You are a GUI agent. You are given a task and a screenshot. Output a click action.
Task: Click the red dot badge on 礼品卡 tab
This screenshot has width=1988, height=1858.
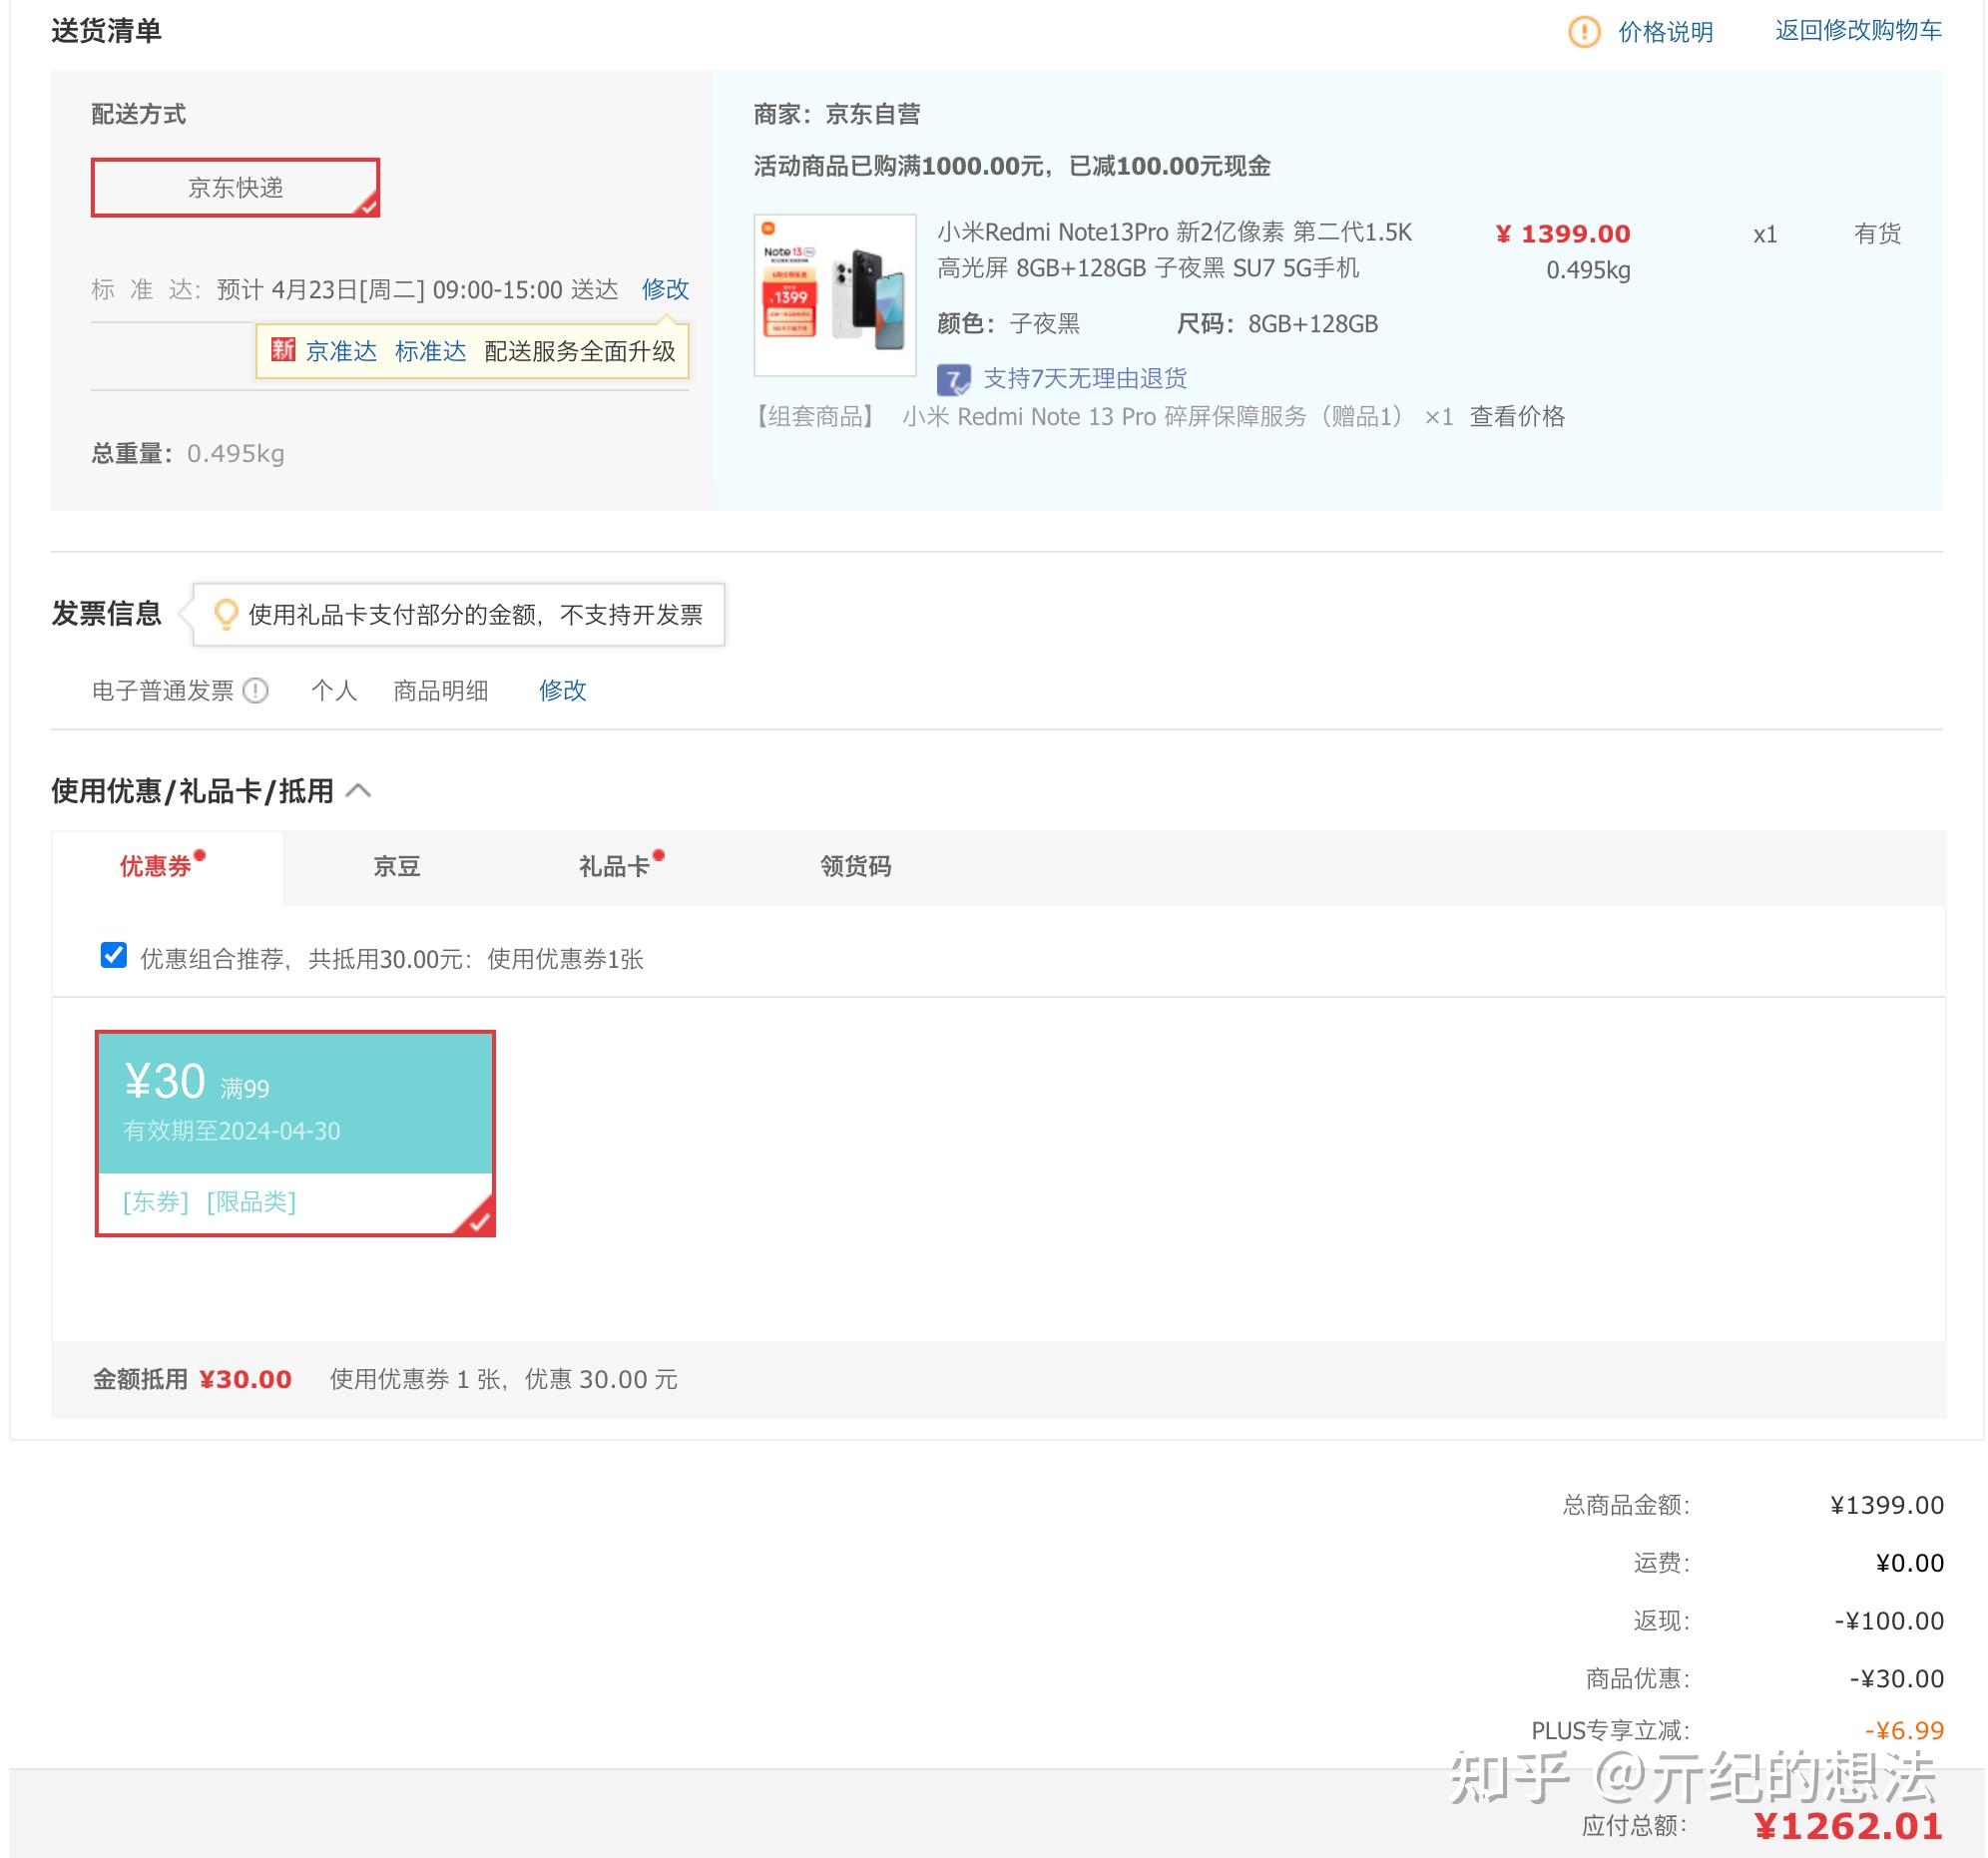click(658, 855)
